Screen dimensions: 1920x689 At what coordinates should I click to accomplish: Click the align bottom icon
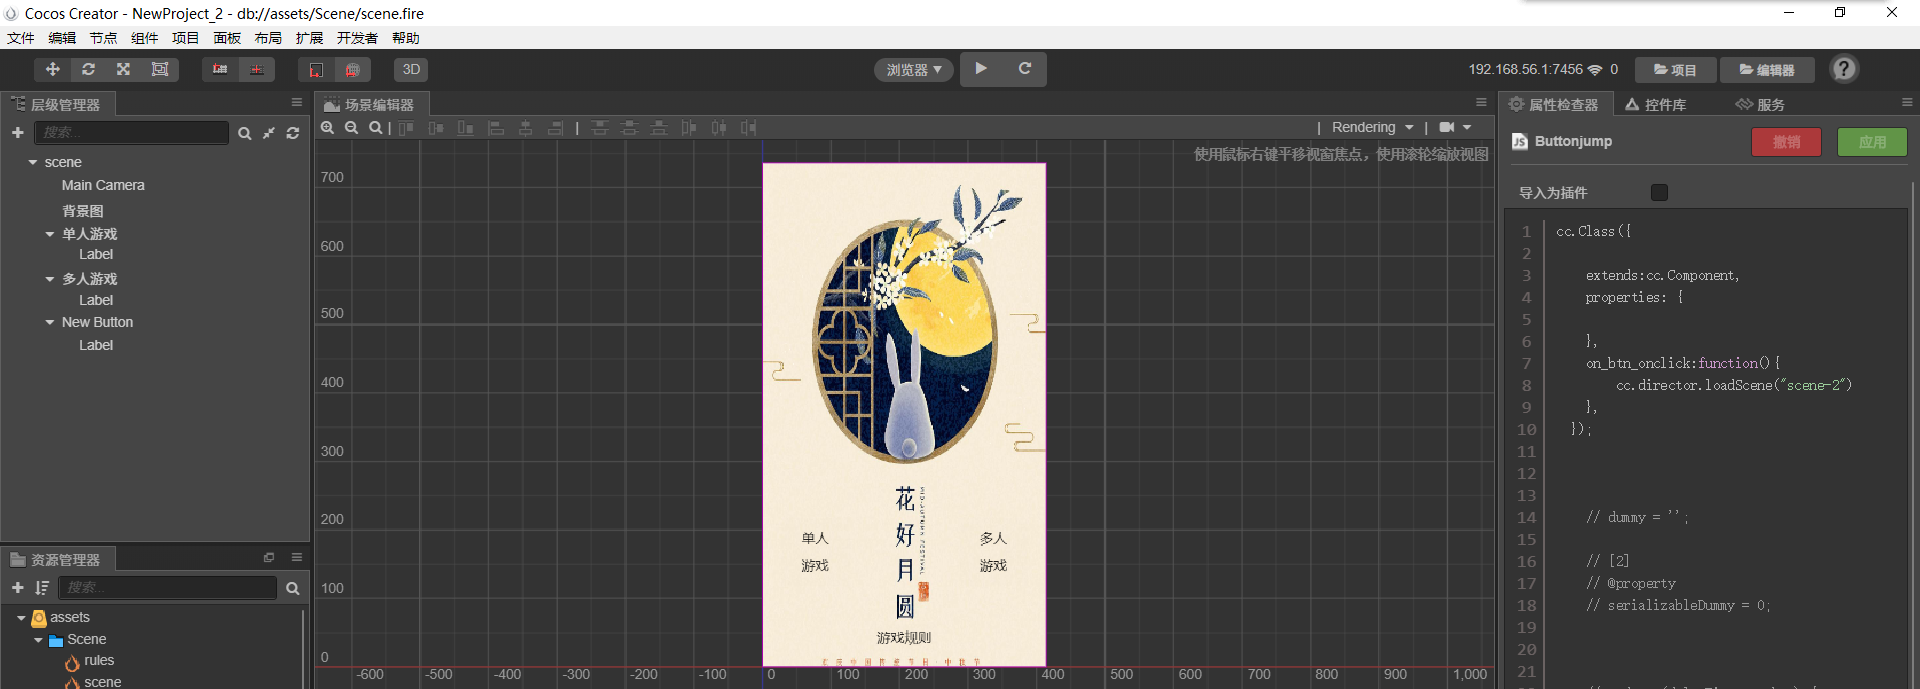(x=466, y=128)
